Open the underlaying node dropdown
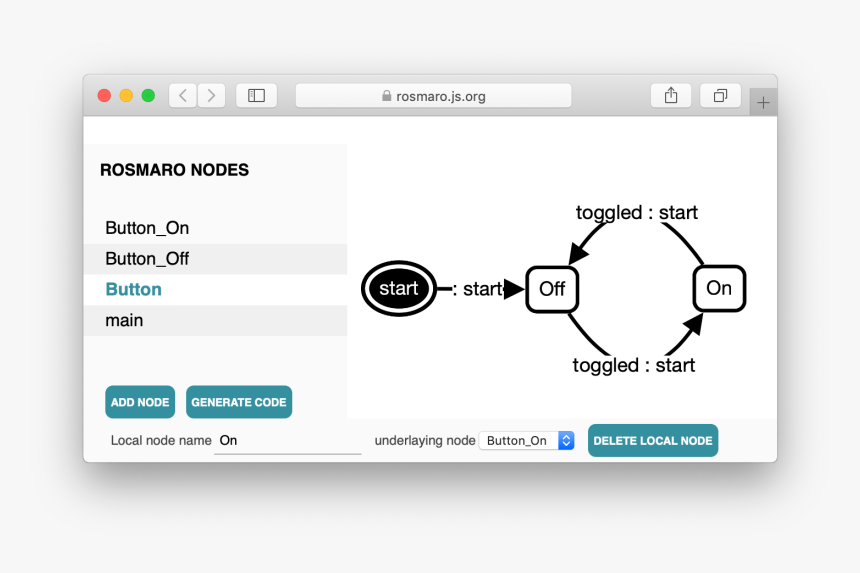The image size is (860, 573). pyautogui.click(x=527, y=440)
